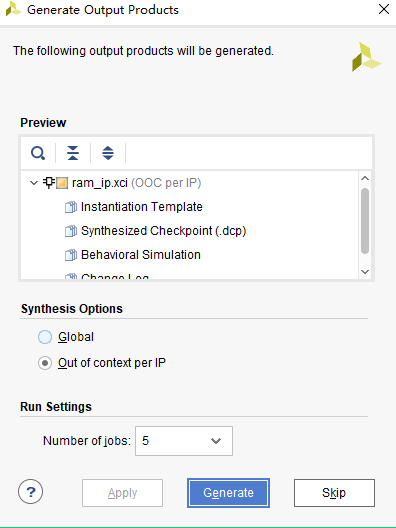Close the Generate Output Products dialog
Viewport: 396px width, 528px height.
coord(384,9)
